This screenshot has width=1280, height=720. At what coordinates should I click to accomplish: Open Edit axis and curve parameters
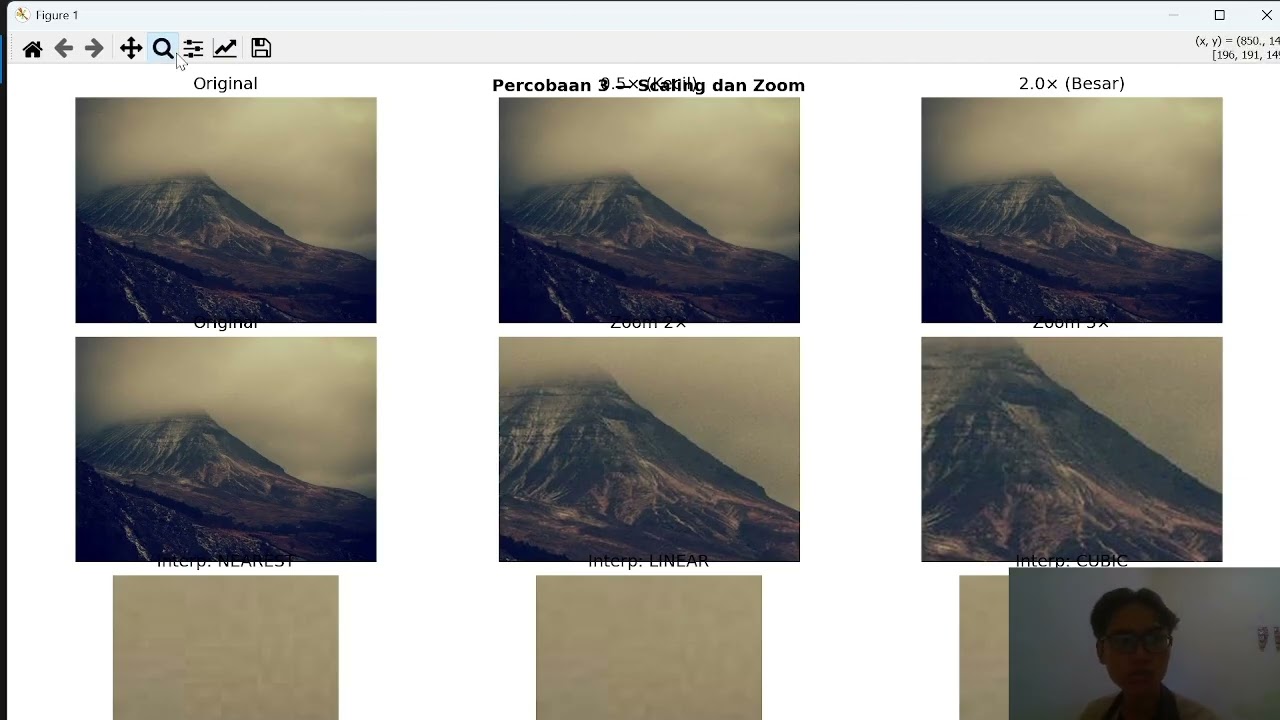click(x=225, y=49)
